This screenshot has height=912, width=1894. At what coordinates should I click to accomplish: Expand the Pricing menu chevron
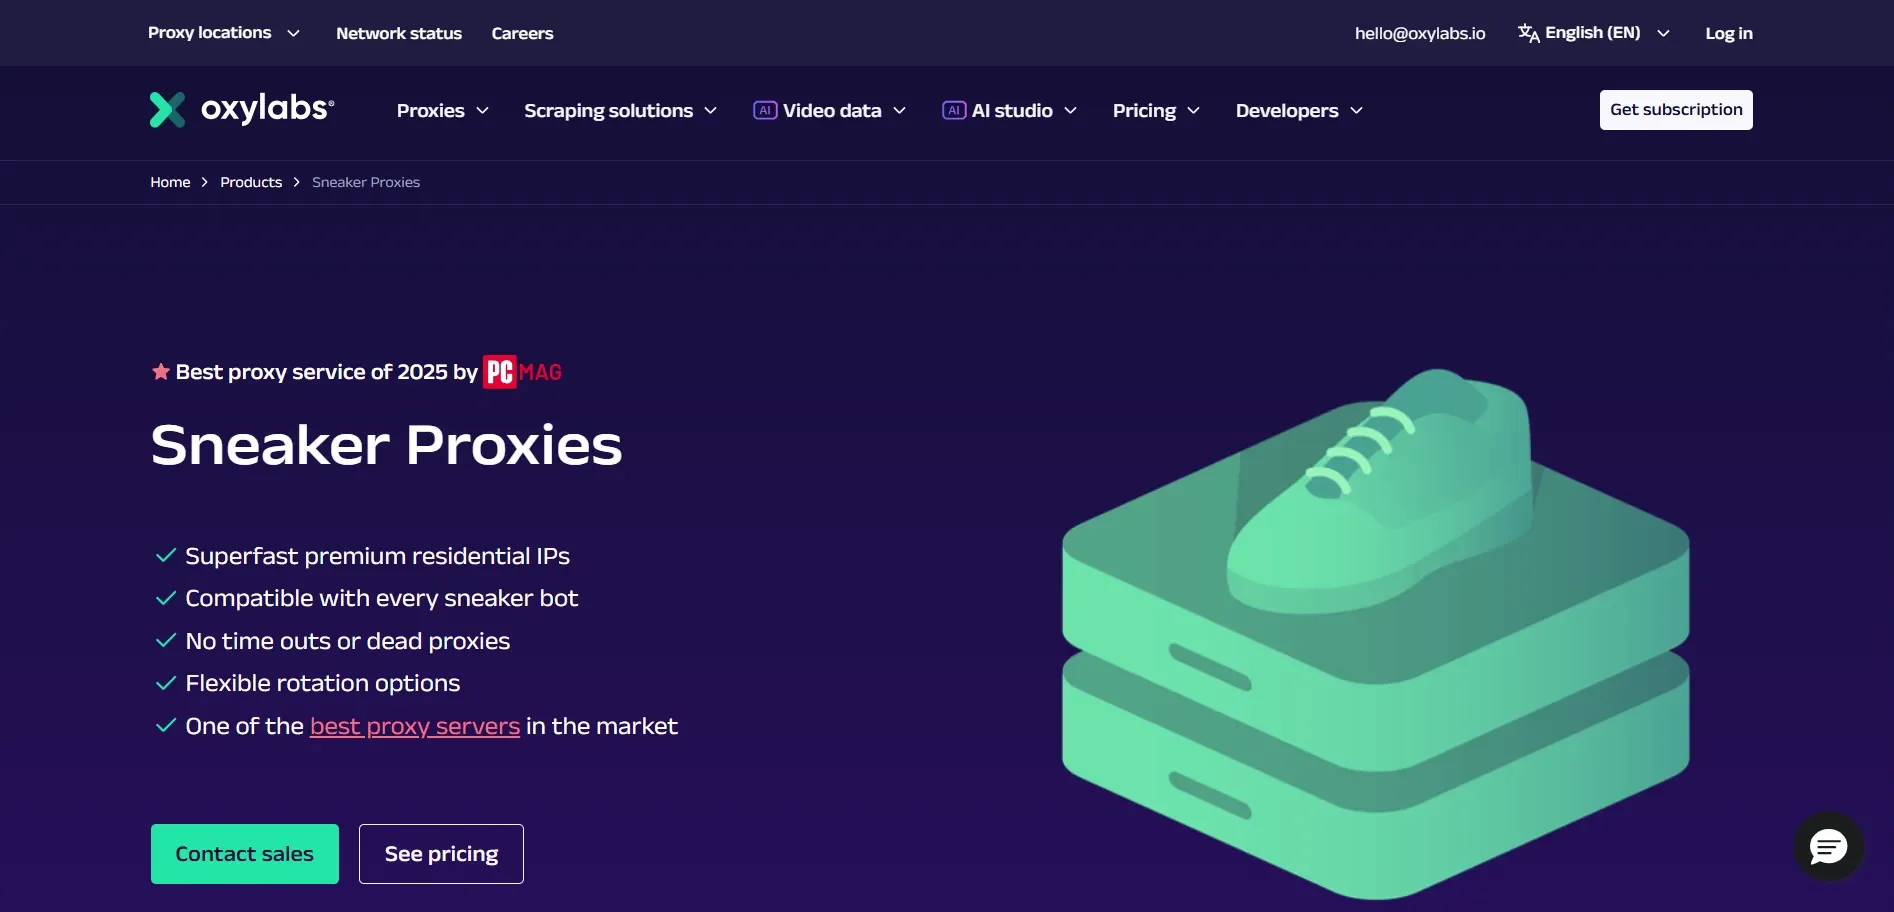pos(1193,110)
